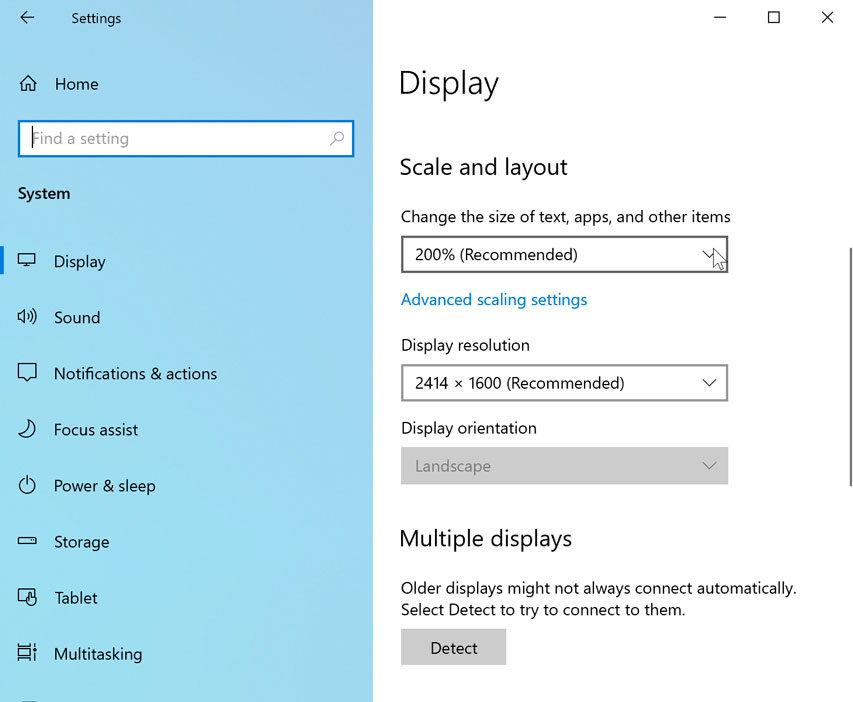Open the Power & sleep icon
This screenshot has height=702, width=853.
26,485
